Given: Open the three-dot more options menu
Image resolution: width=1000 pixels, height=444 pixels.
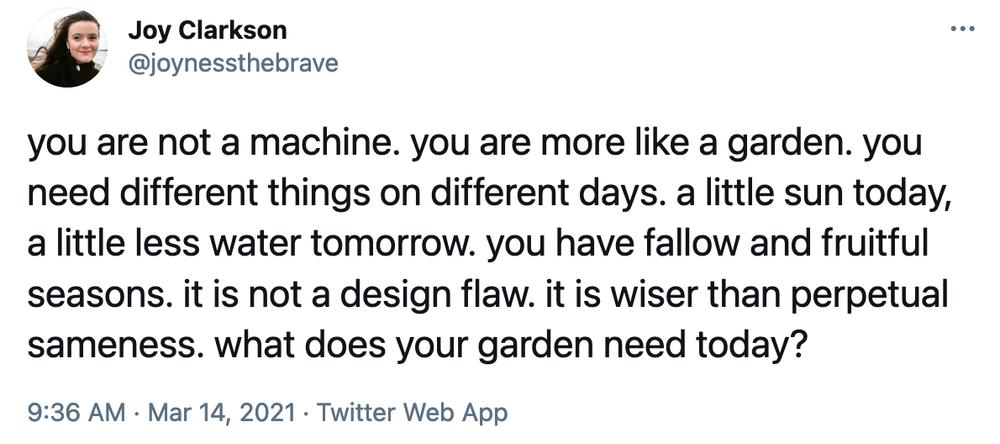Looking at the screenshot, I should pos(962,29).
